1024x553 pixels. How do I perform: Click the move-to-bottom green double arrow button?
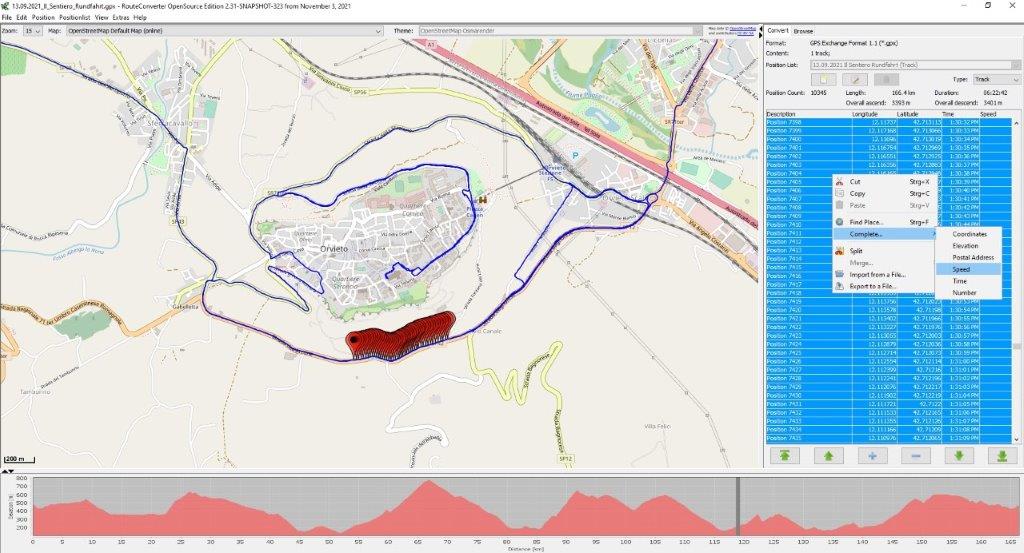(1002, 455)
